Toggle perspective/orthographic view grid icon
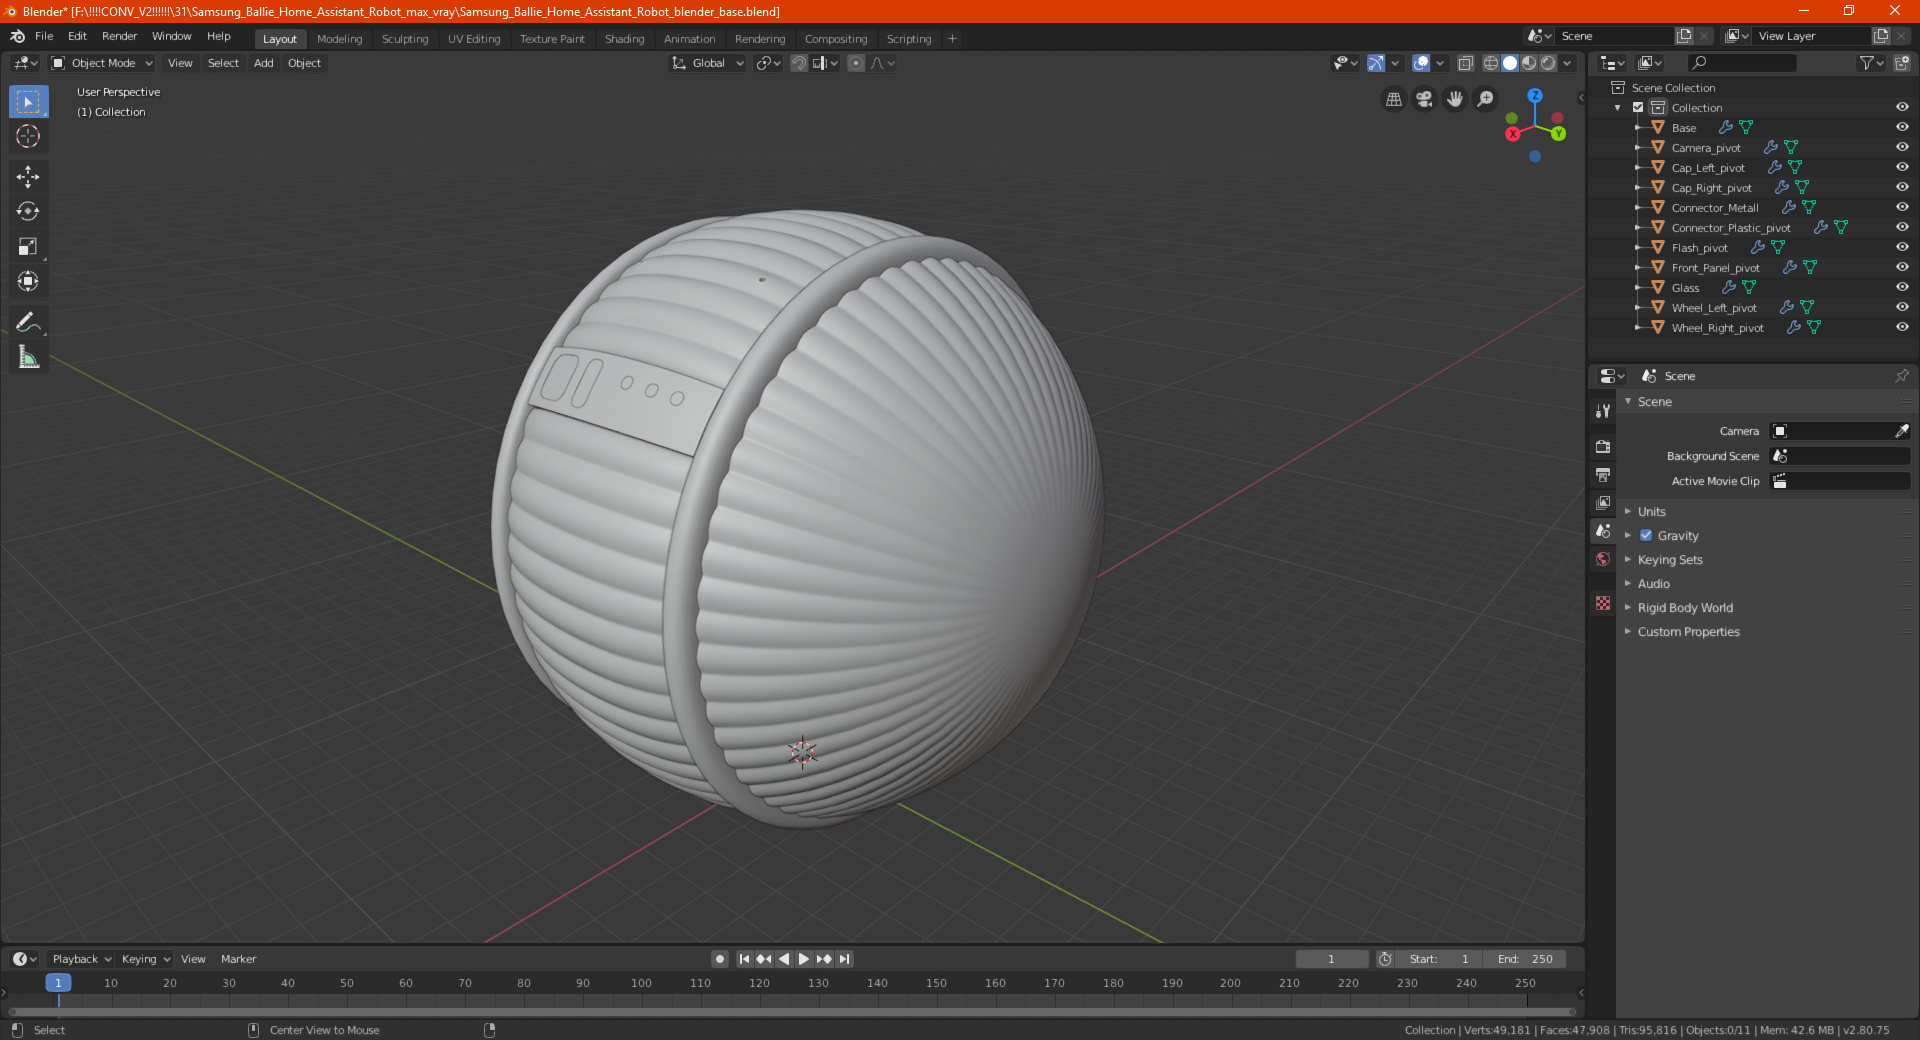 click(1393, 99)
